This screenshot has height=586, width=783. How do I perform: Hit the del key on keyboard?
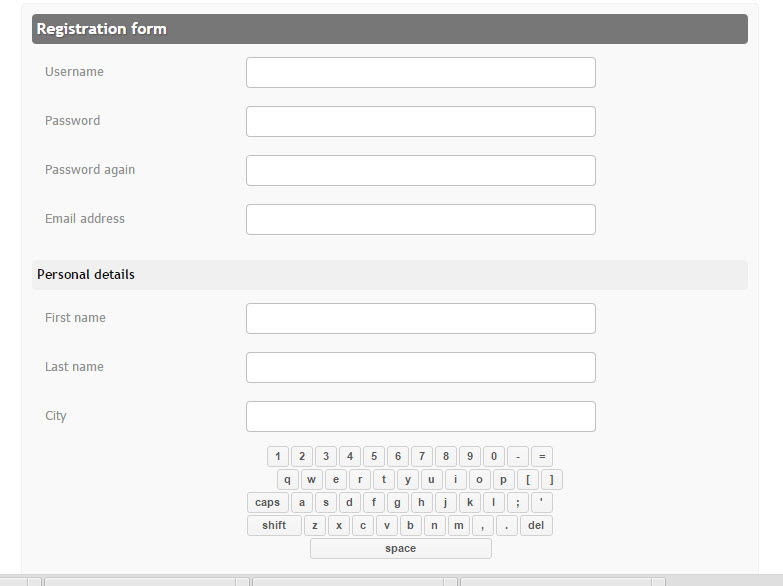(x=536, y=525)
